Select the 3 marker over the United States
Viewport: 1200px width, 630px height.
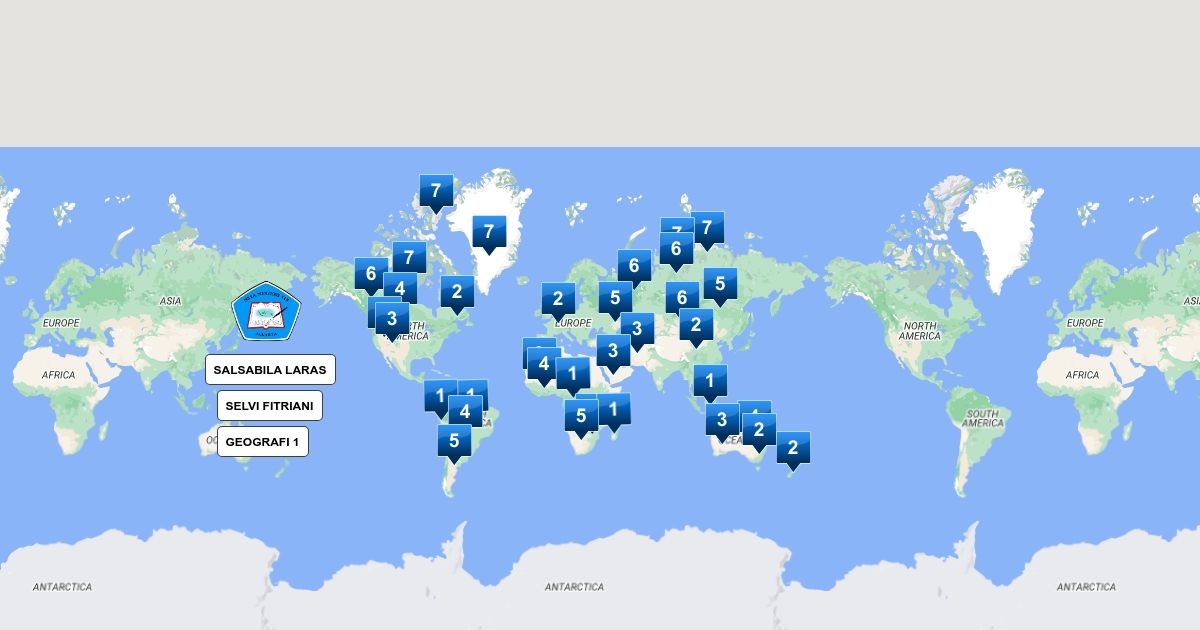(x=392, y=320)
